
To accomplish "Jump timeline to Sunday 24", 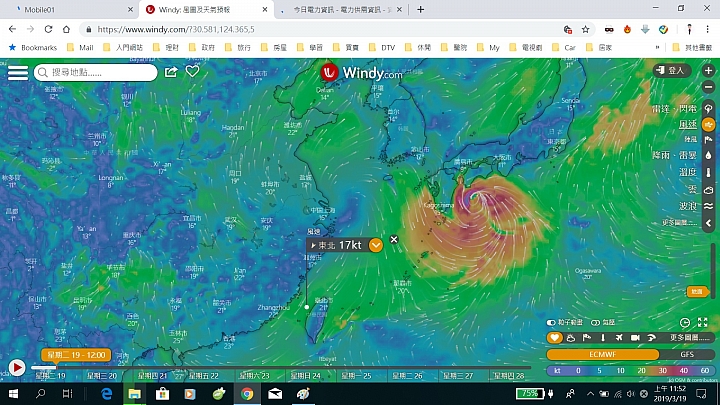I will (x=305, y=376).
